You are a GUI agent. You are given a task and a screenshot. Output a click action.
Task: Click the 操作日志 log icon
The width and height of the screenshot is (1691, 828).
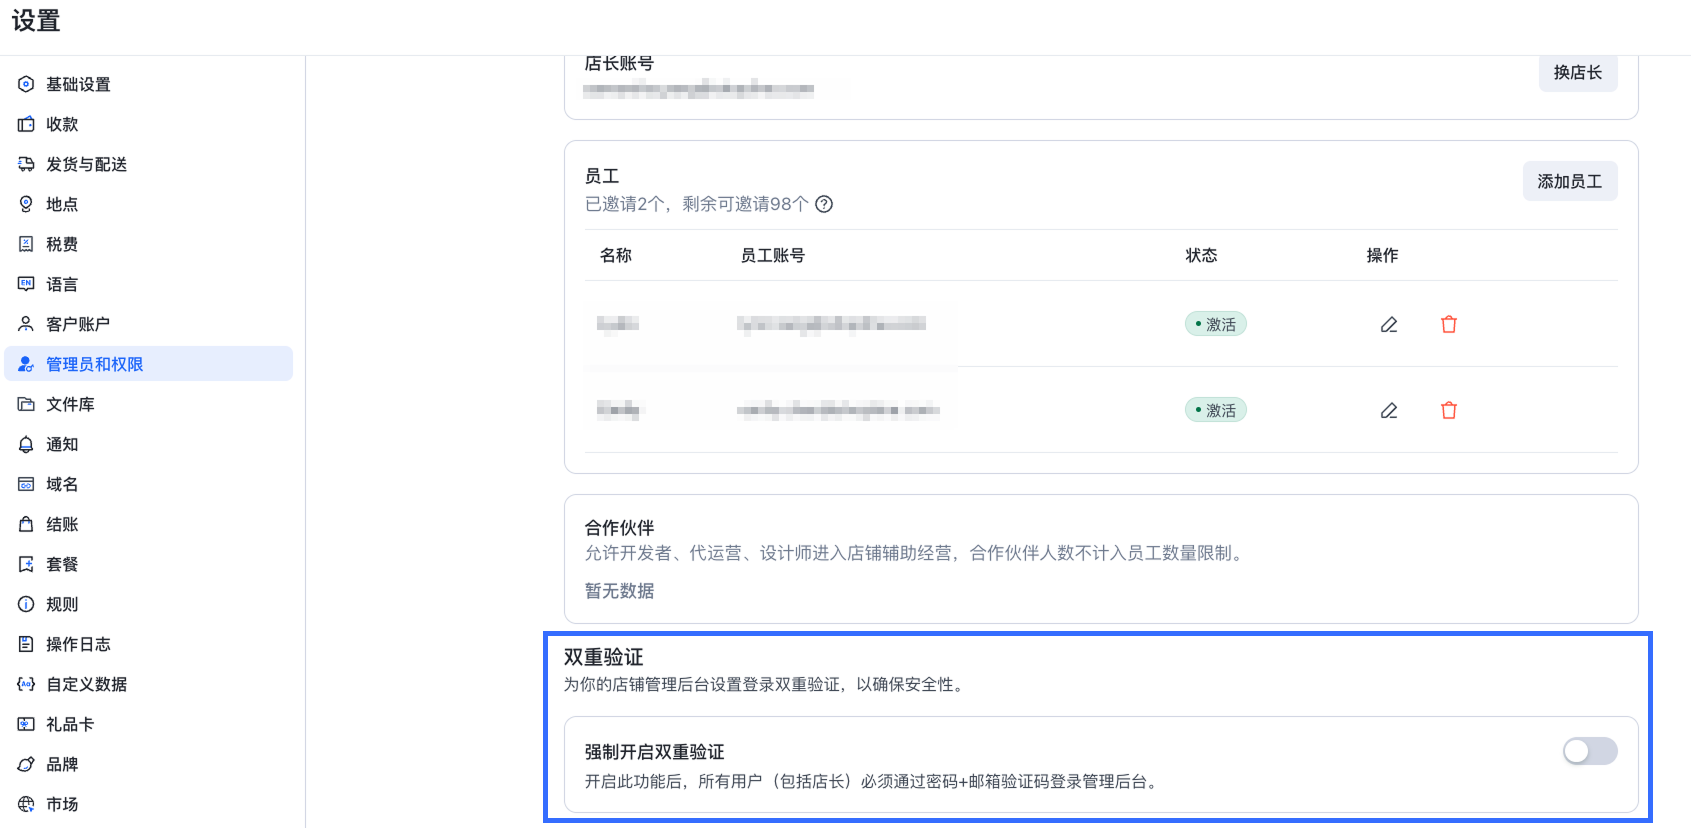(26, 644)
